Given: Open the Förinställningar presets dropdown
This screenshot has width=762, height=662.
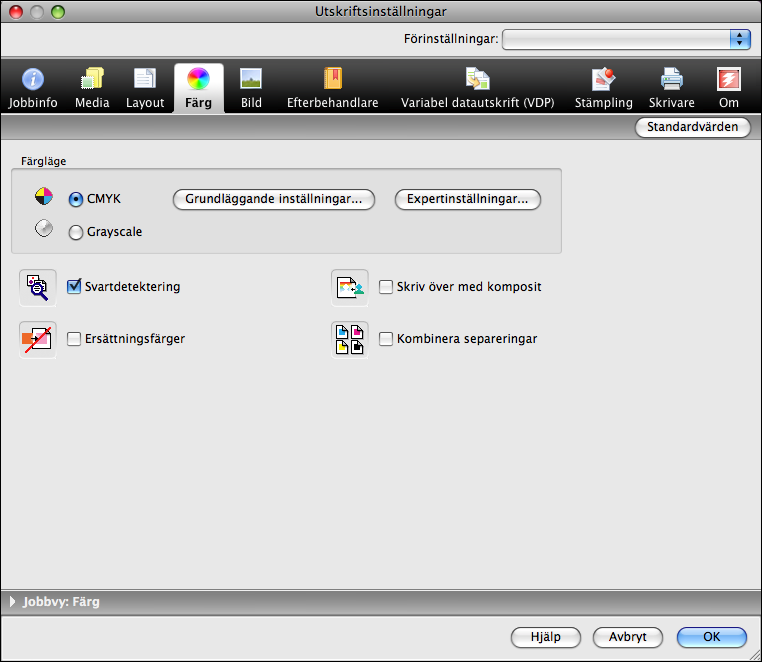Looking at the screenshot, I should pos(626,39).
